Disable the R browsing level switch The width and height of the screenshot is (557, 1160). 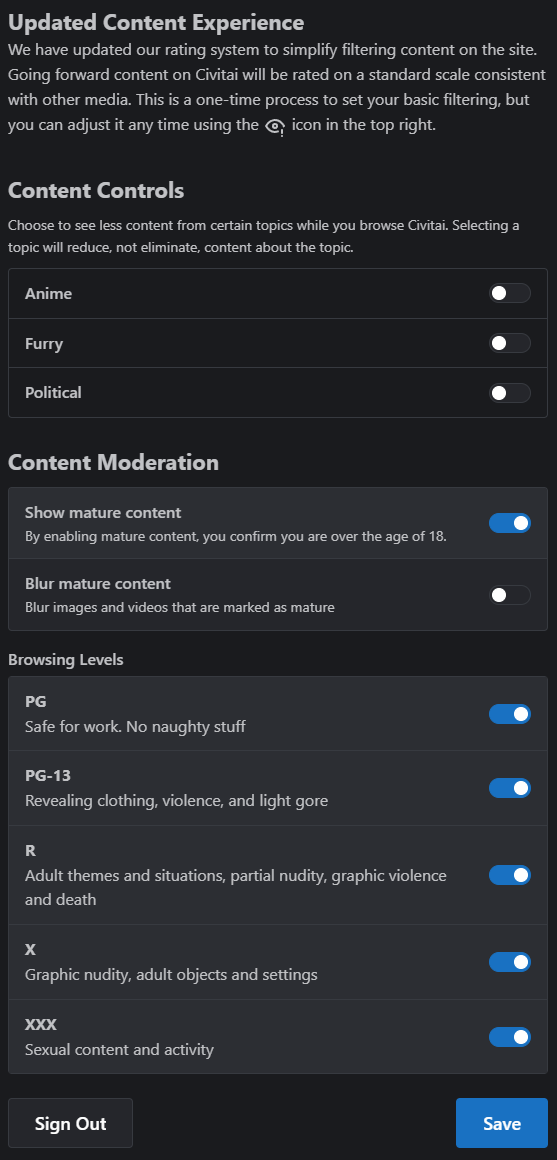510,875
